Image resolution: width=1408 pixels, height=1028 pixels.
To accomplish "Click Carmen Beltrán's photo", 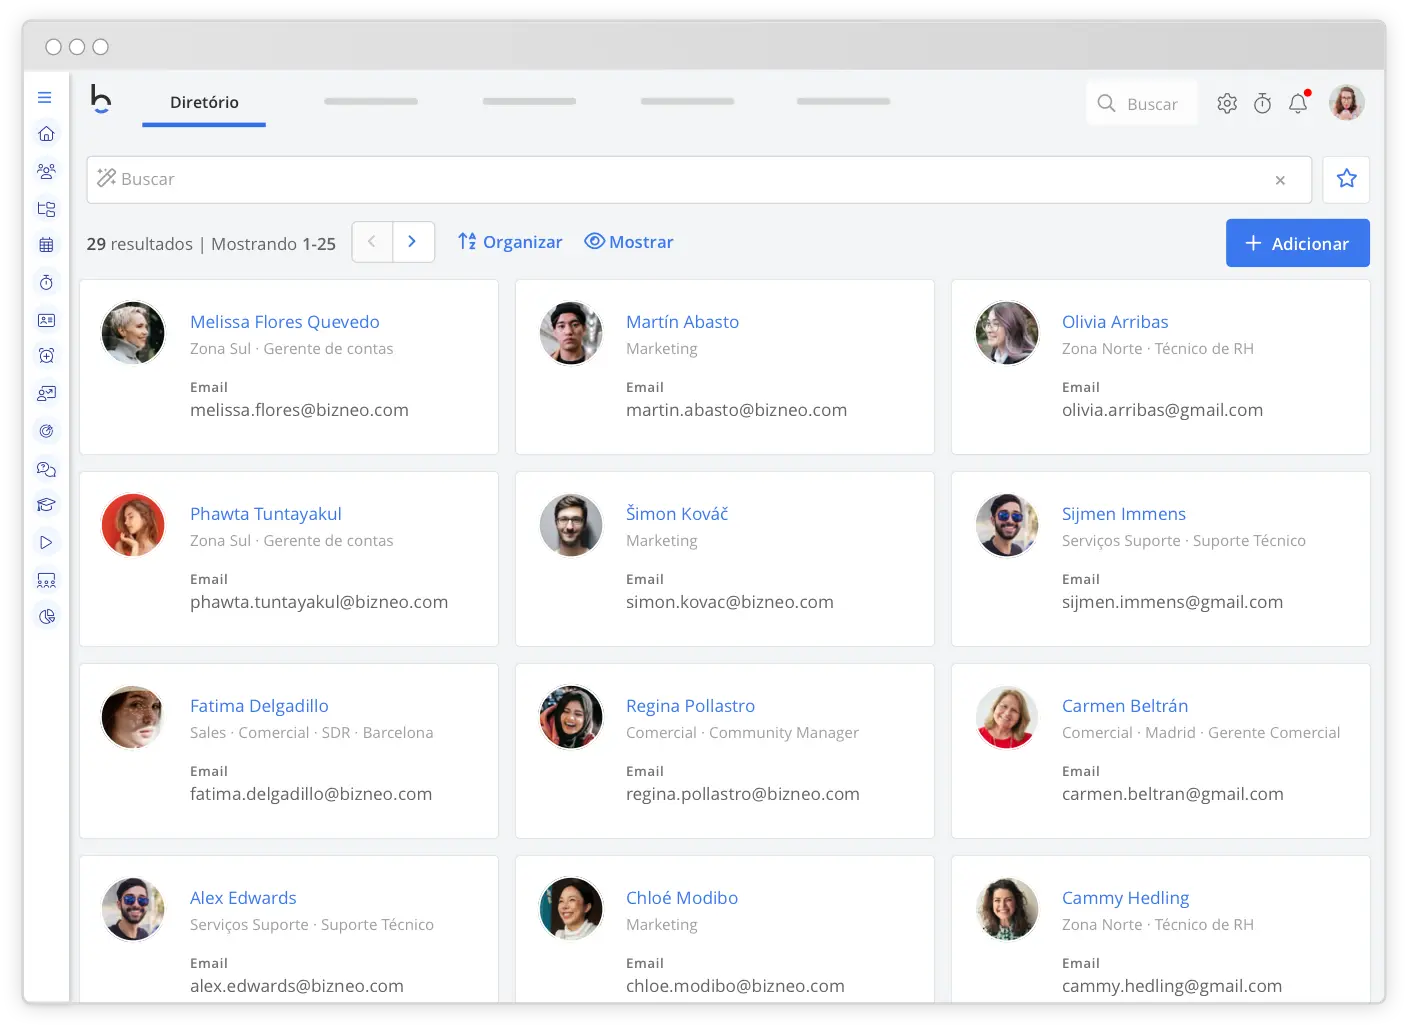I will coord(1007,717).
